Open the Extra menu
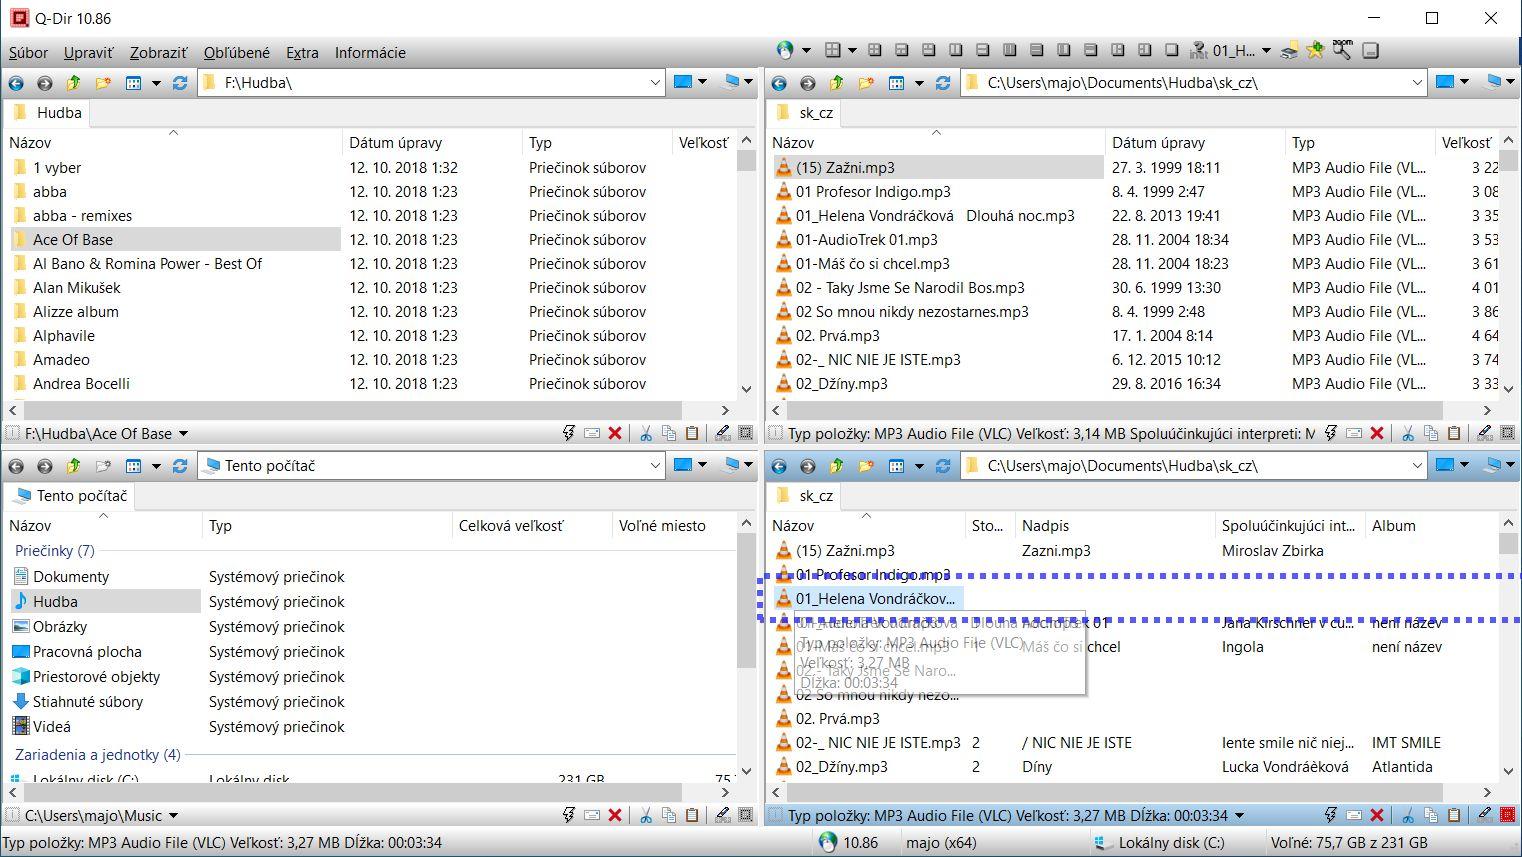The width and height of the screenshot is (1522, 857). point(302,53)
